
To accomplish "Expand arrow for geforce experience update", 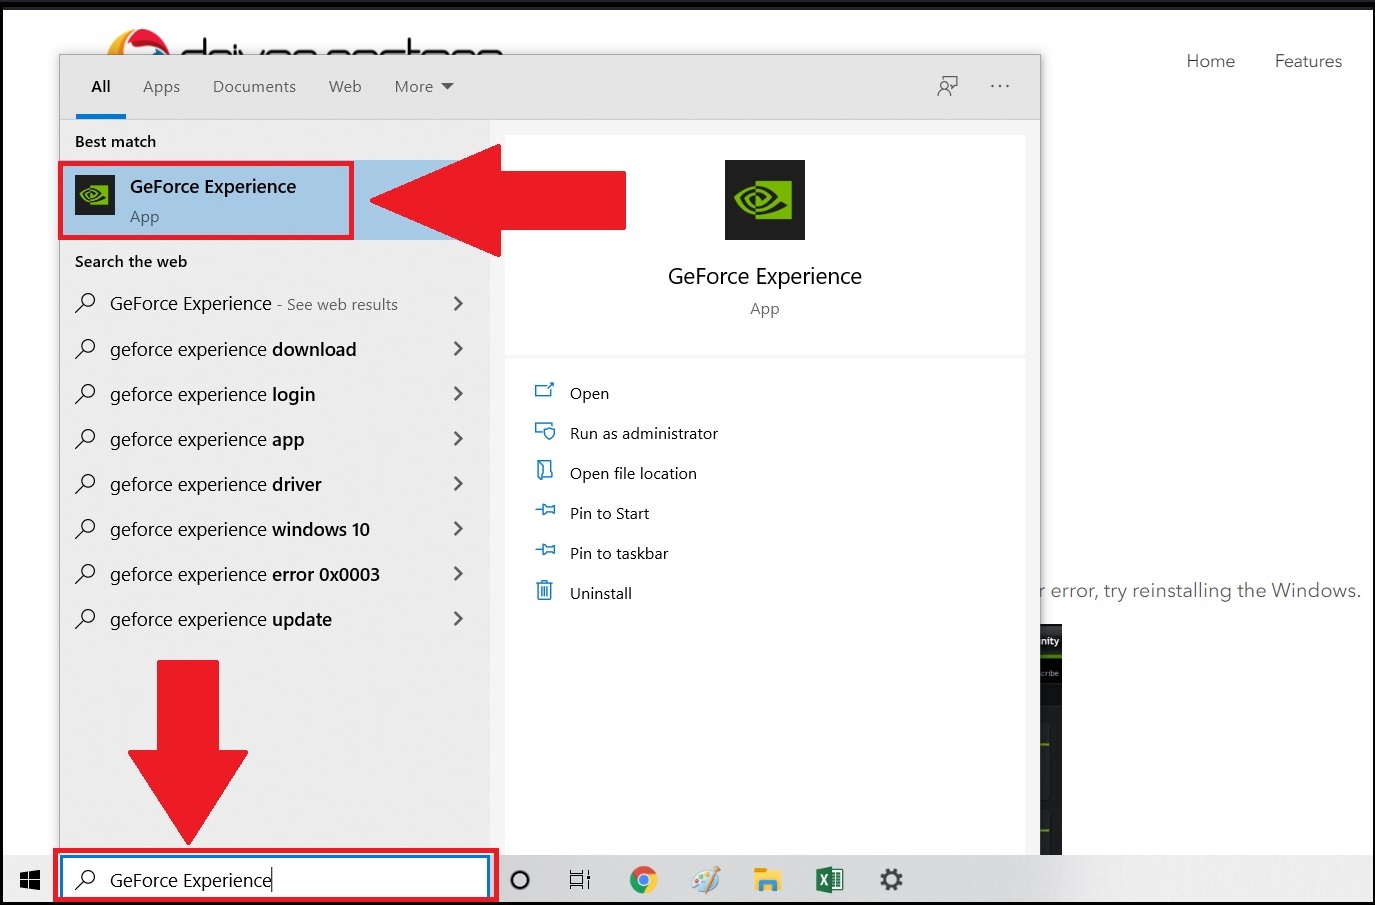I will 458,618.
